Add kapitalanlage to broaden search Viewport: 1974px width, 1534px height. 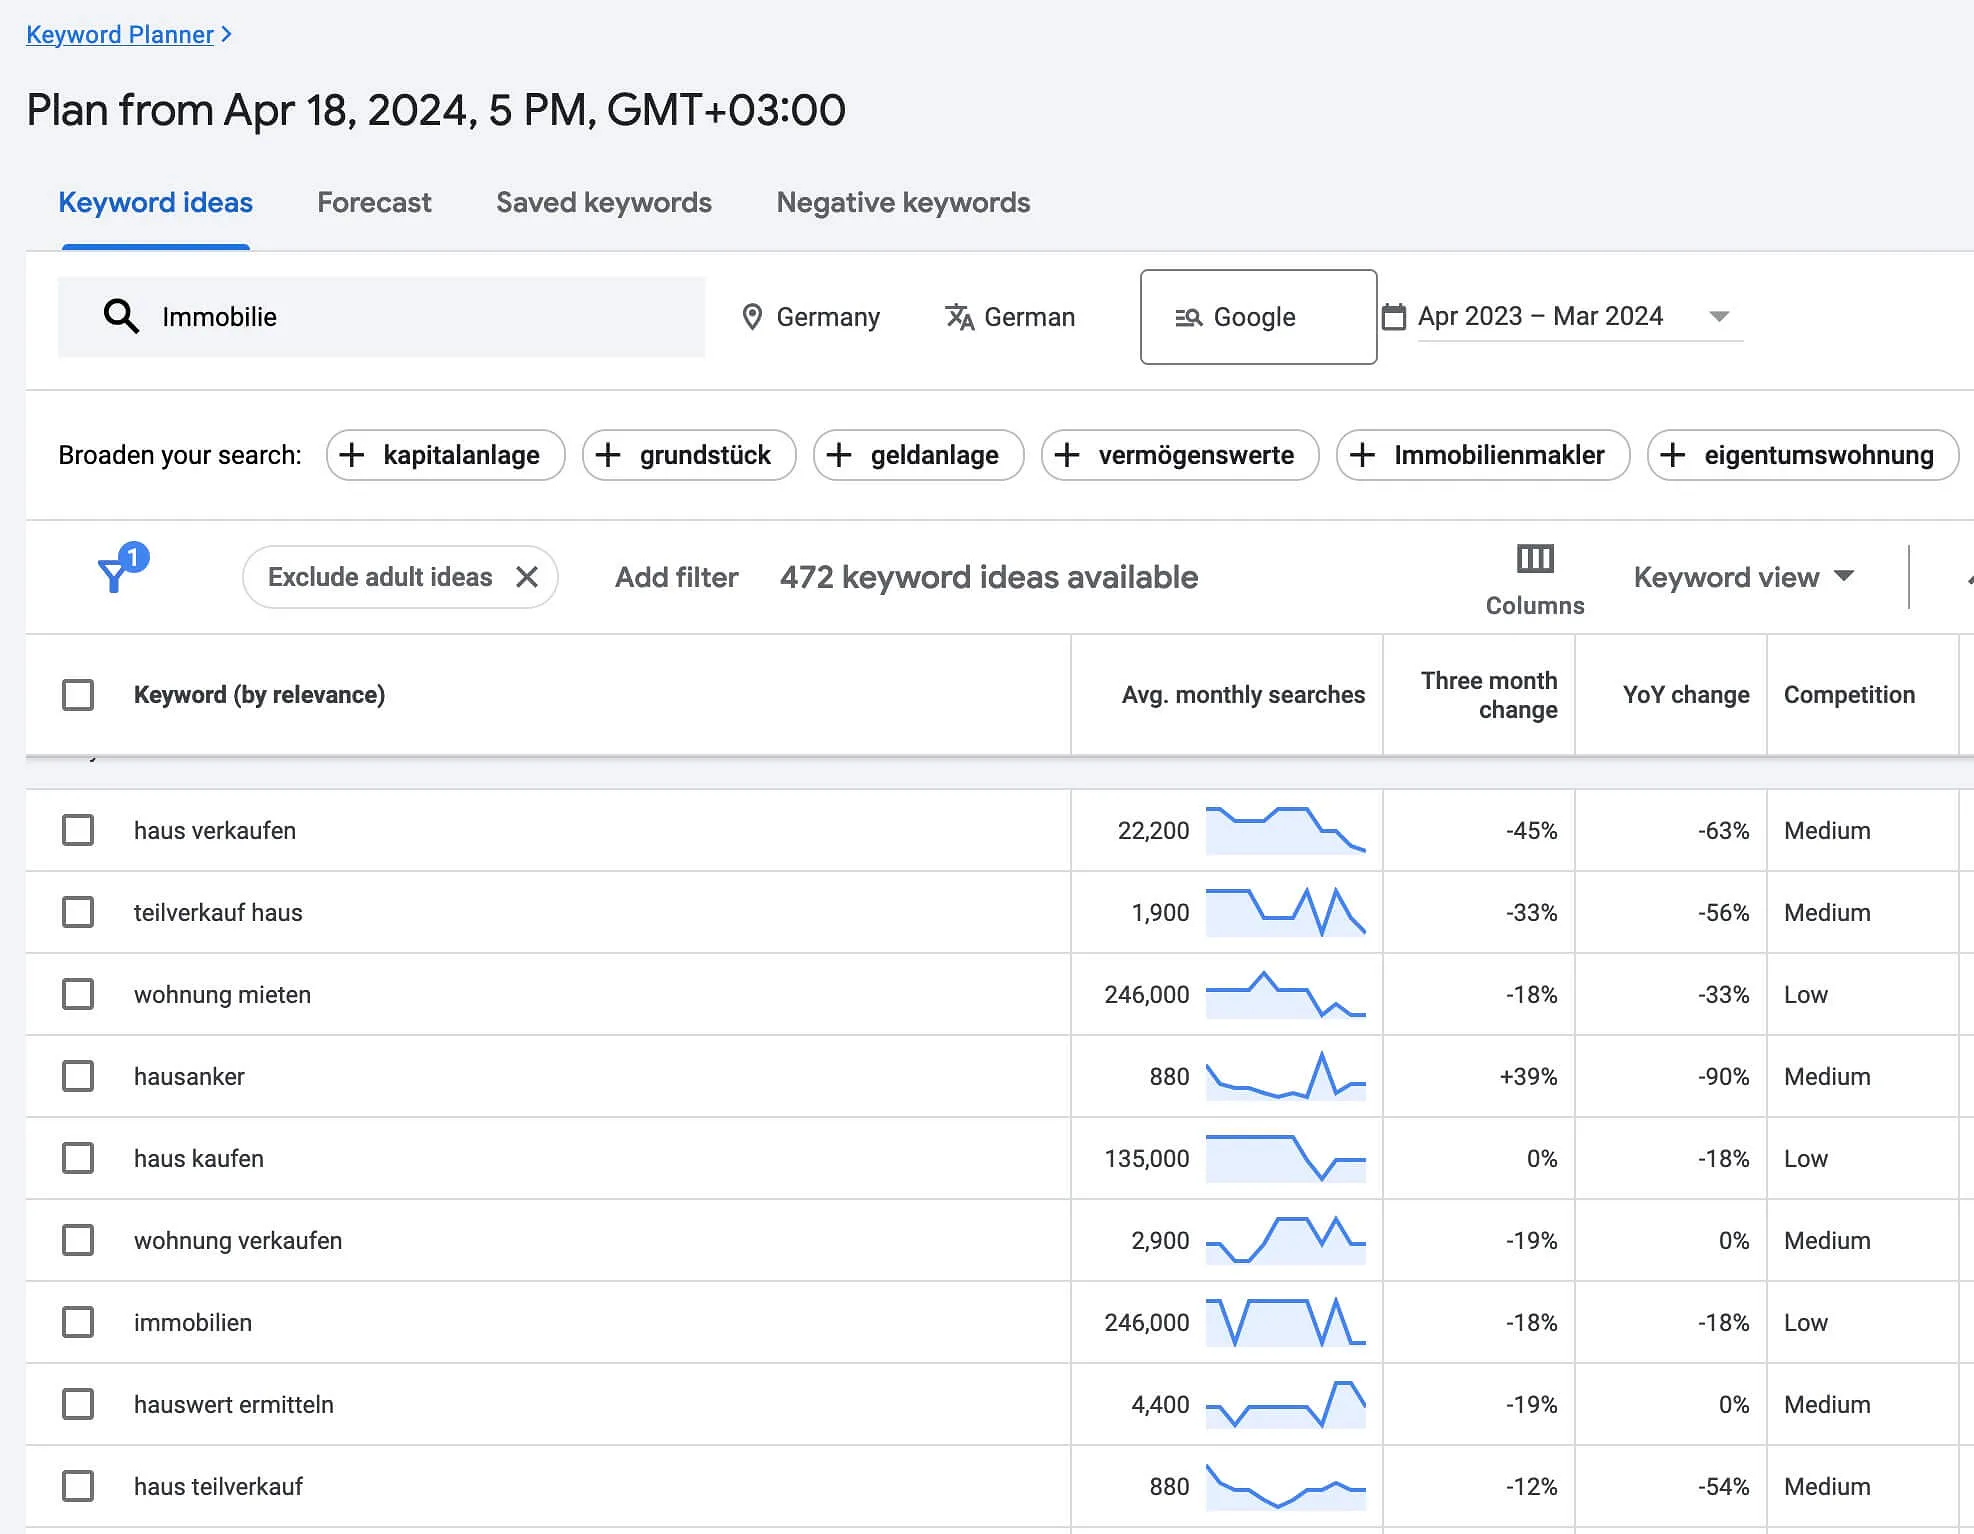tap(445, 455)
